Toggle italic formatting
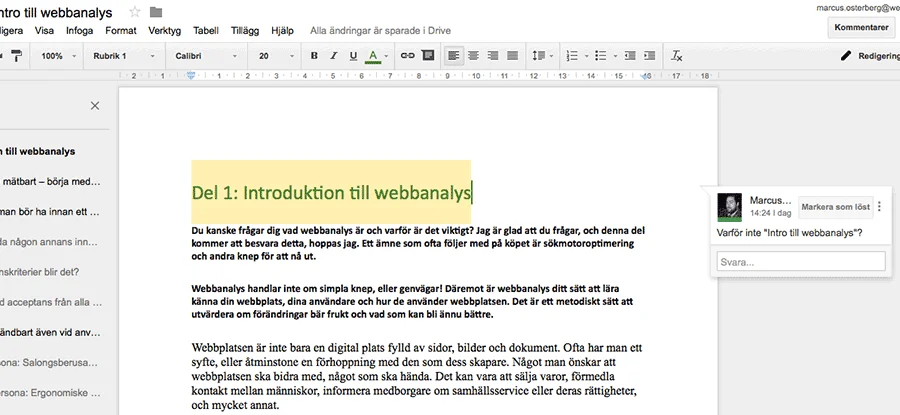Screen dimensions: 900x415 point(332,56)
